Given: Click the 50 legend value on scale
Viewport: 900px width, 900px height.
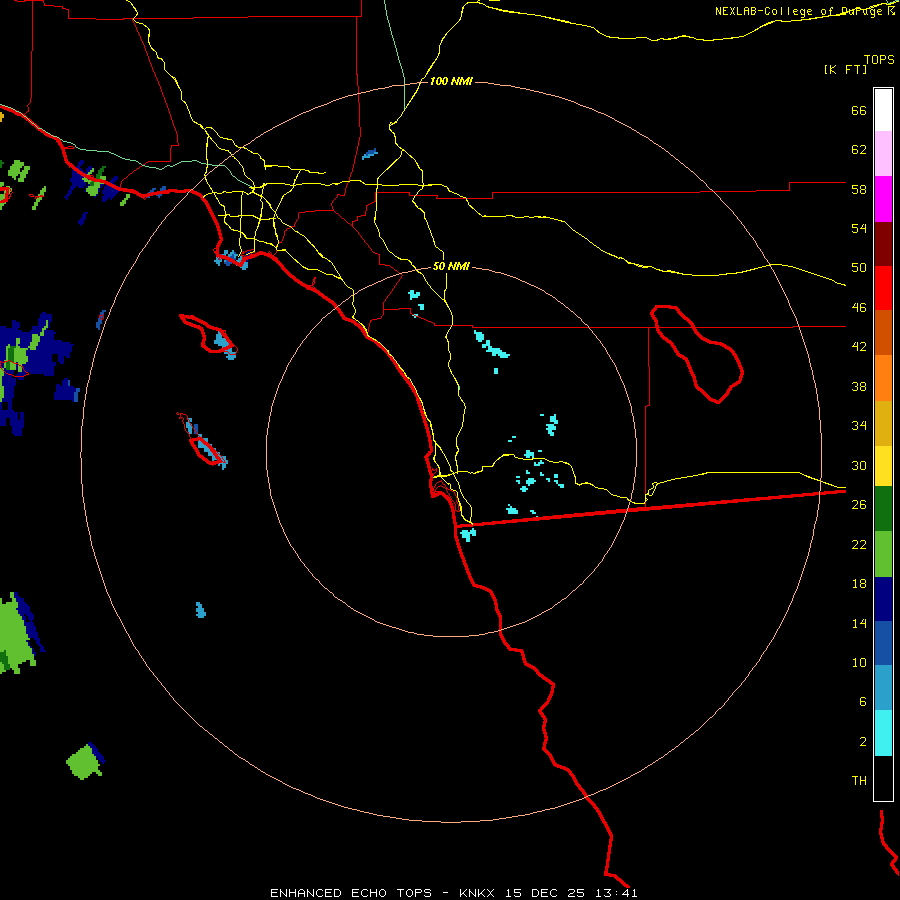Looking at the screenshot, I should click(859, 268).
